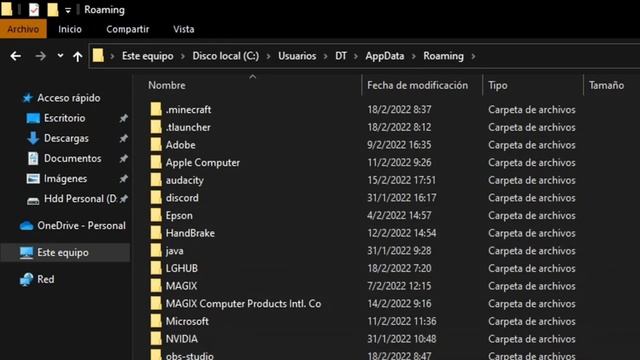Select the Microsoft folder name
The width and height of the screenshot is (640, 360).
(x=187, y=321)
